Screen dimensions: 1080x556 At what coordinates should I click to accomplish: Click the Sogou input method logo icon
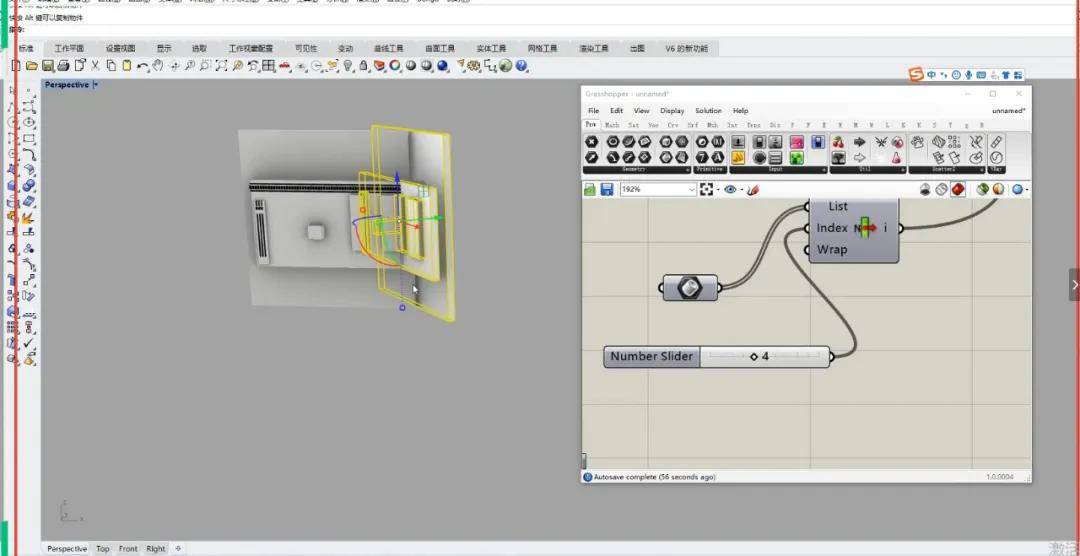pos(916,74)
